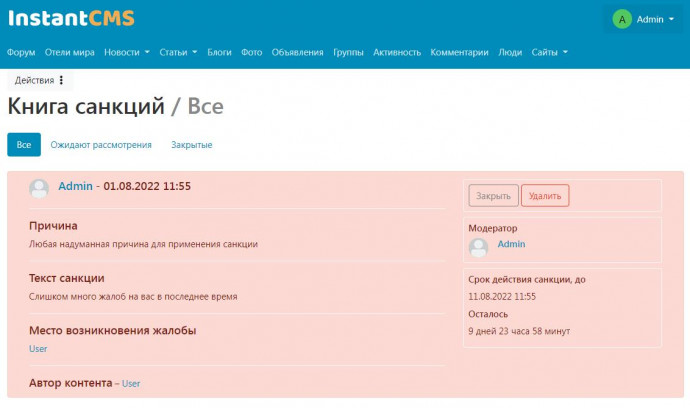Open the Действия actions menu
Viewport: 690px width, 408px height.
click(x=40, y=80)
